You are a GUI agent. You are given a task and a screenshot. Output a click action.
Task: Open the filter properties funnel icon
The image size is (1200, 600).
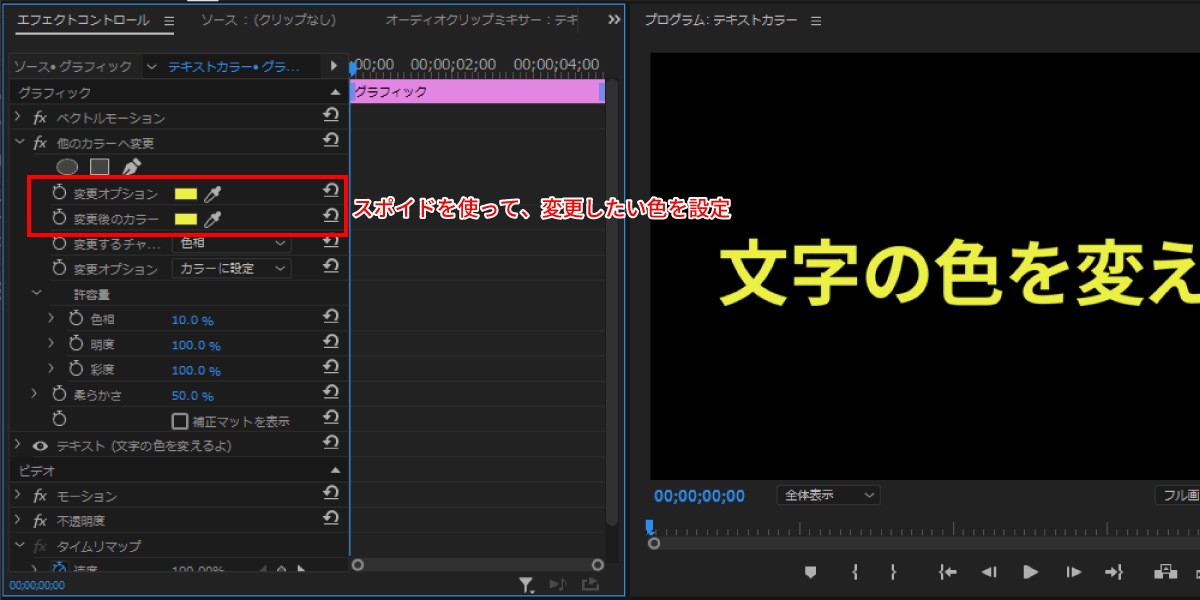[526, 585]
